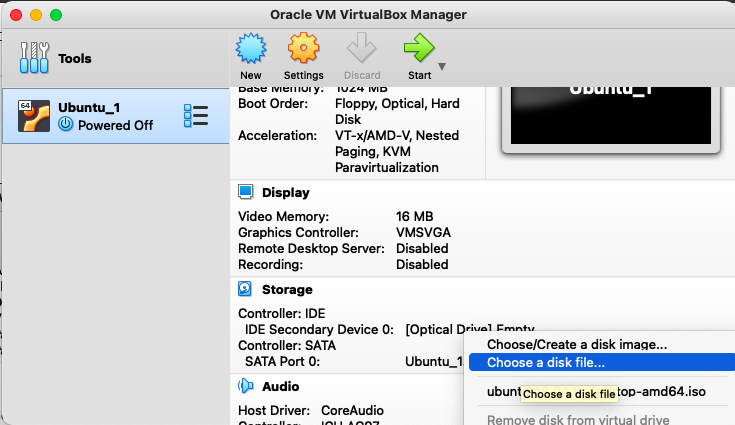735x425 pixels.
Task: Click the Host Driver CoreAudio value
Action: [x=352, y=410]
